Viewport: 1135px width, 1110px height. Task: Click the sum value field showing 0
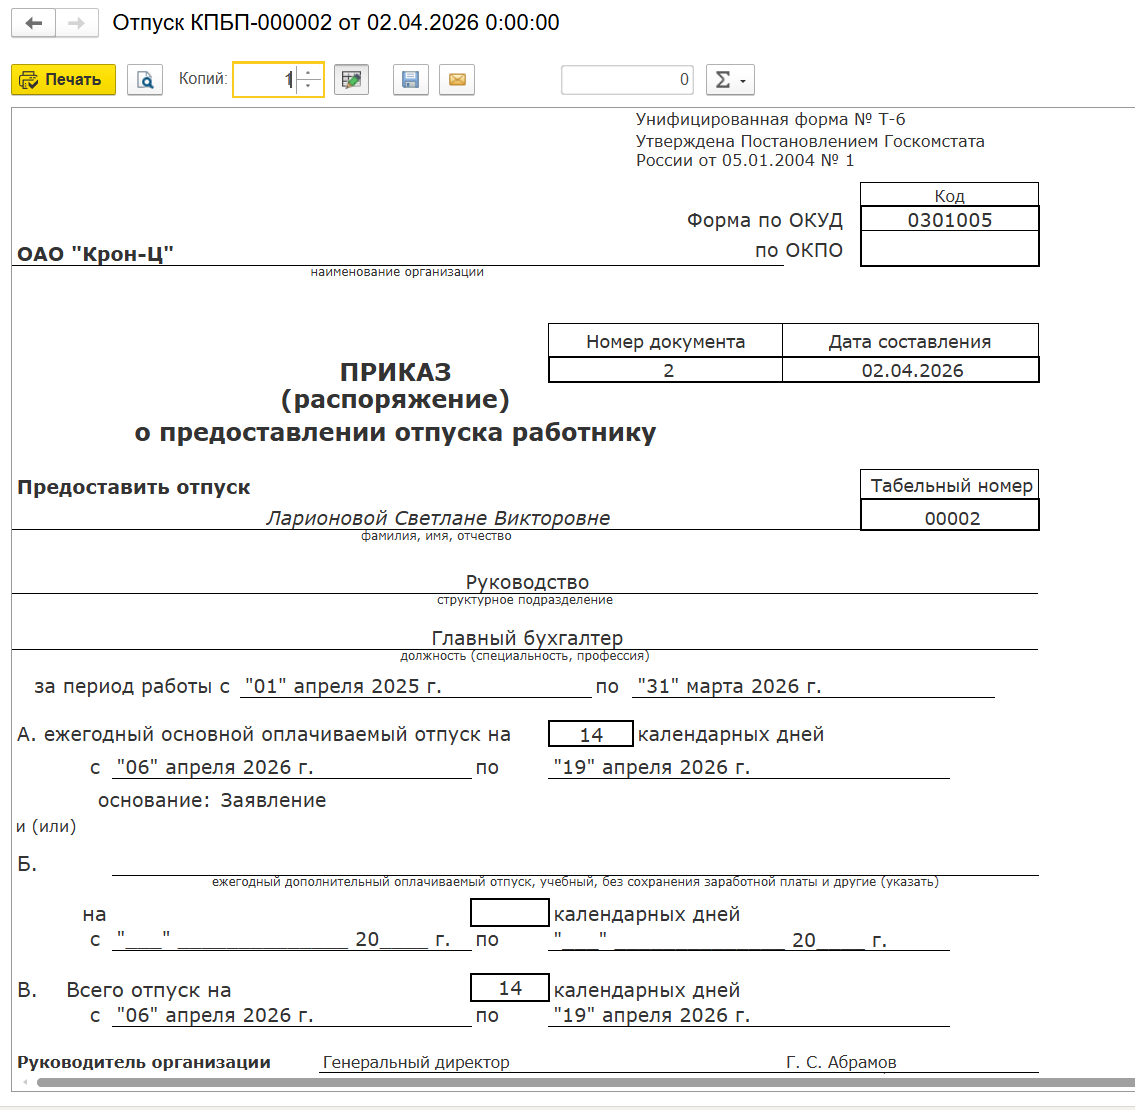[x=628, y=80]
